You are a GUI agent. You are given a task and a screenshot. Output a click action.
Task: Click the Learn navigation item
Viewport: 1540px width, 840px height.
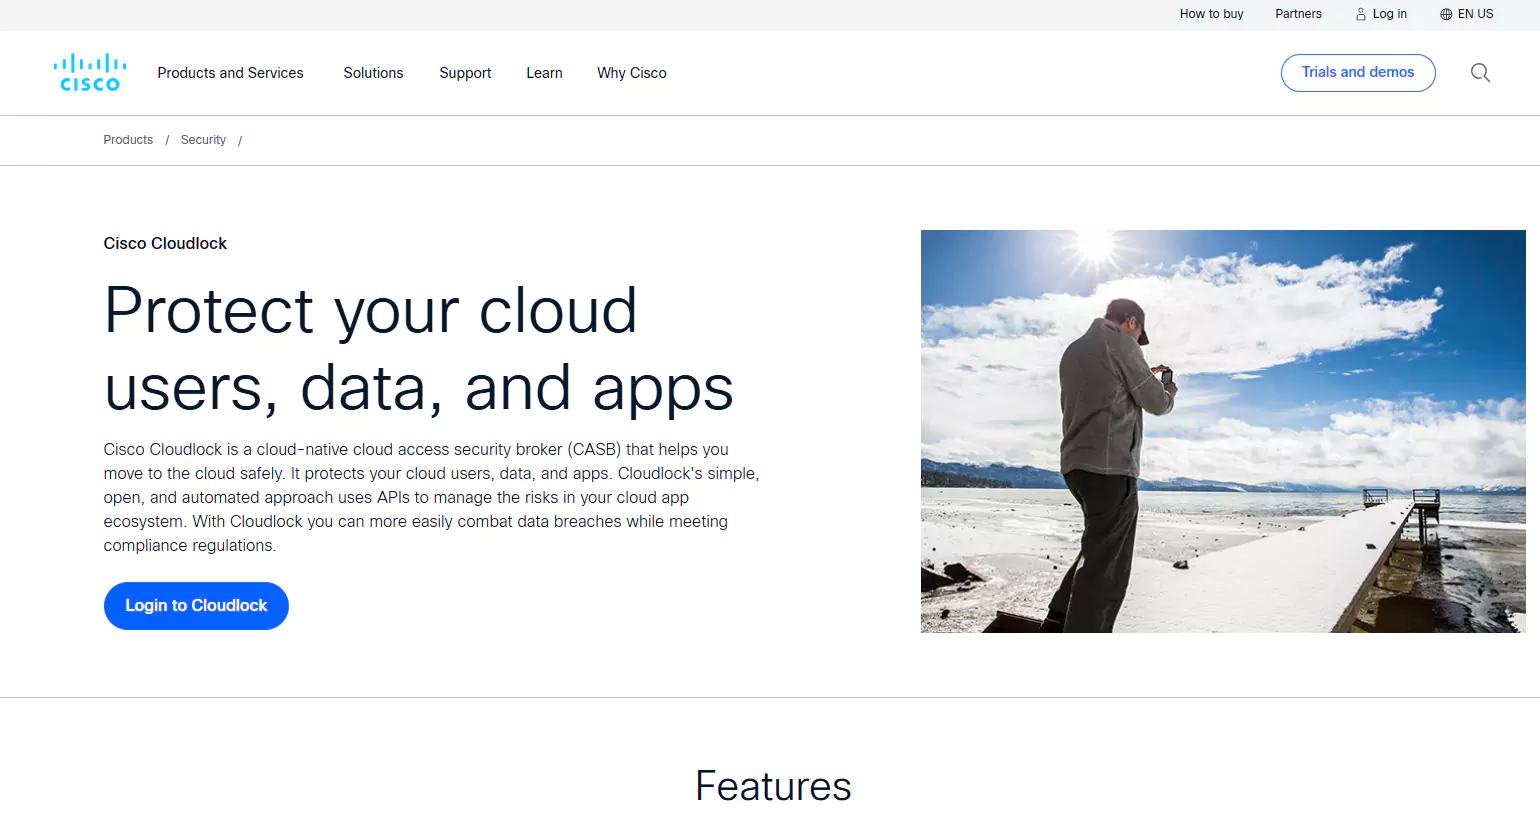click(x=544, y=72)
